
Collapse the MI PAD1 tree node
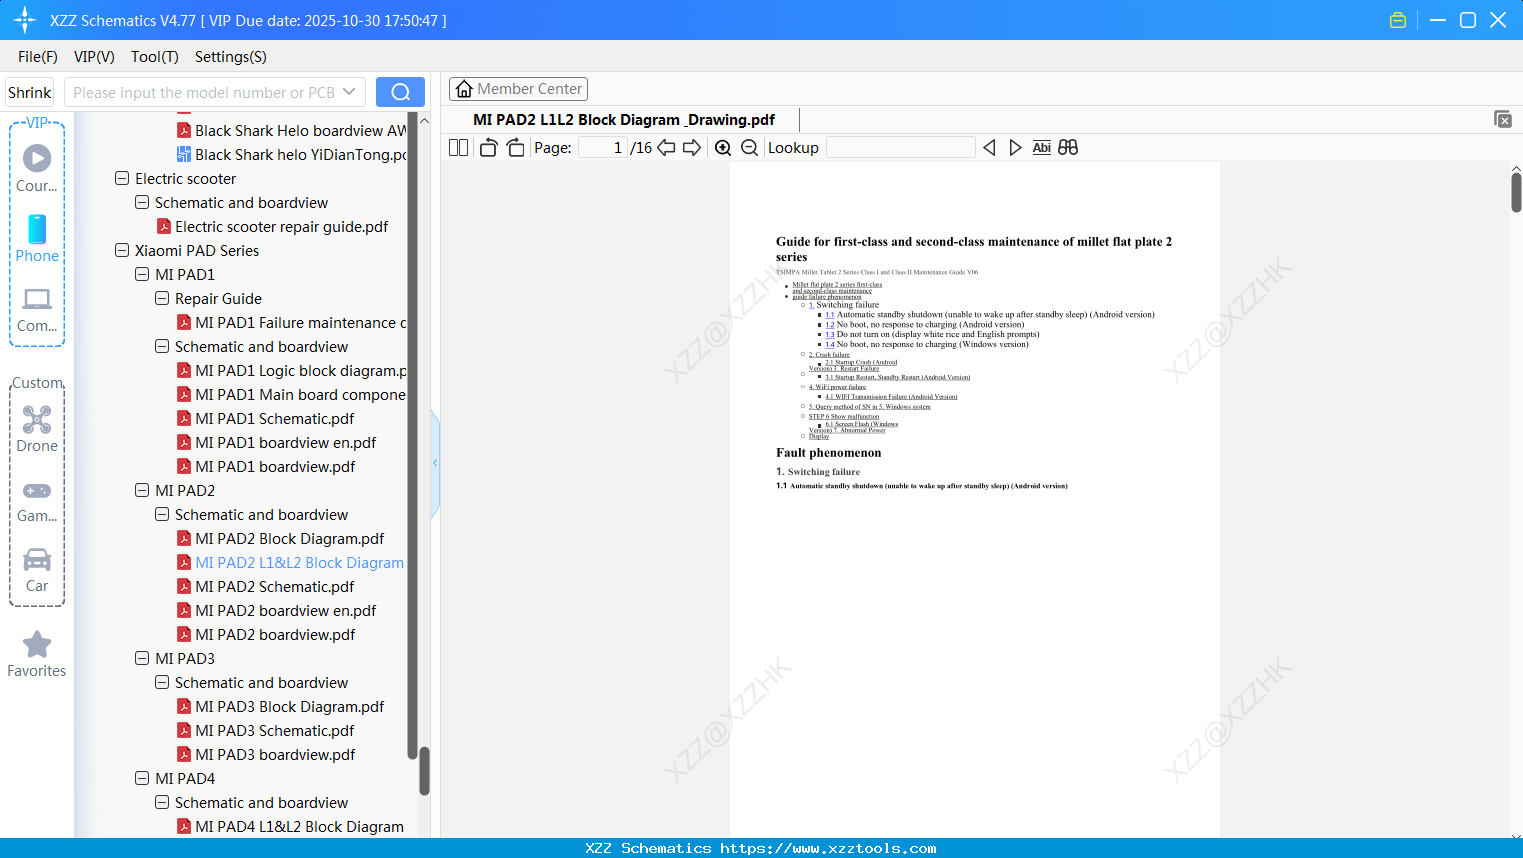[142, 275]
